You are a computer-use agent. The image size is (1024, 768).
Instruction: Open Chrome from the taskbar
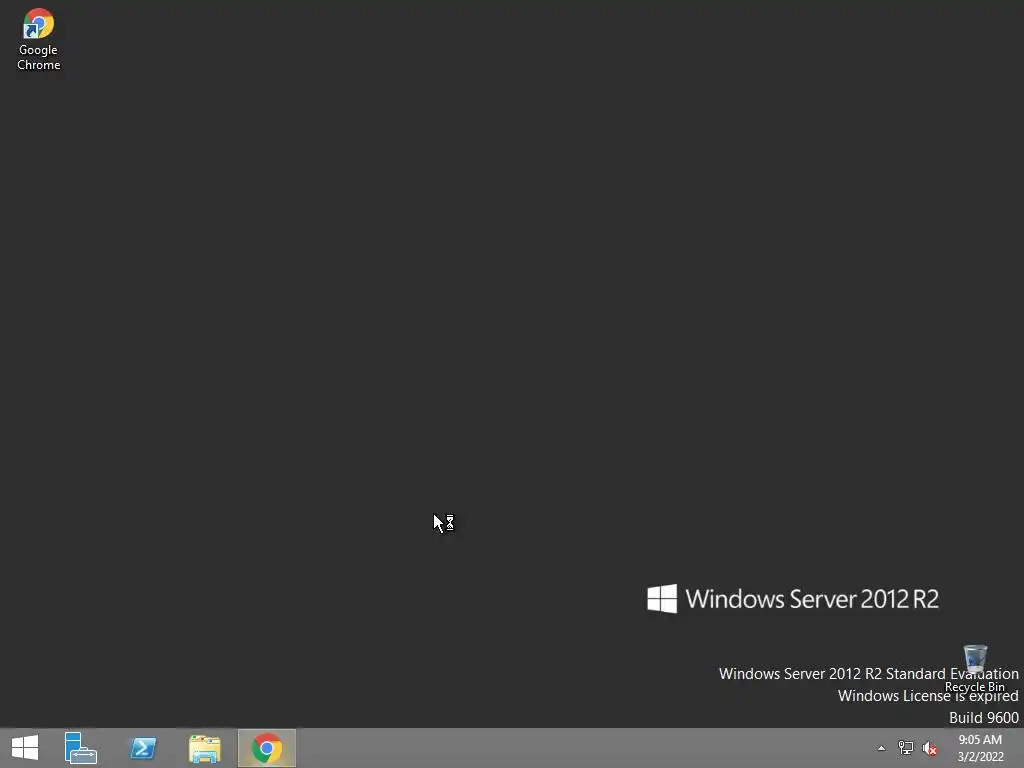pos(267,748)
